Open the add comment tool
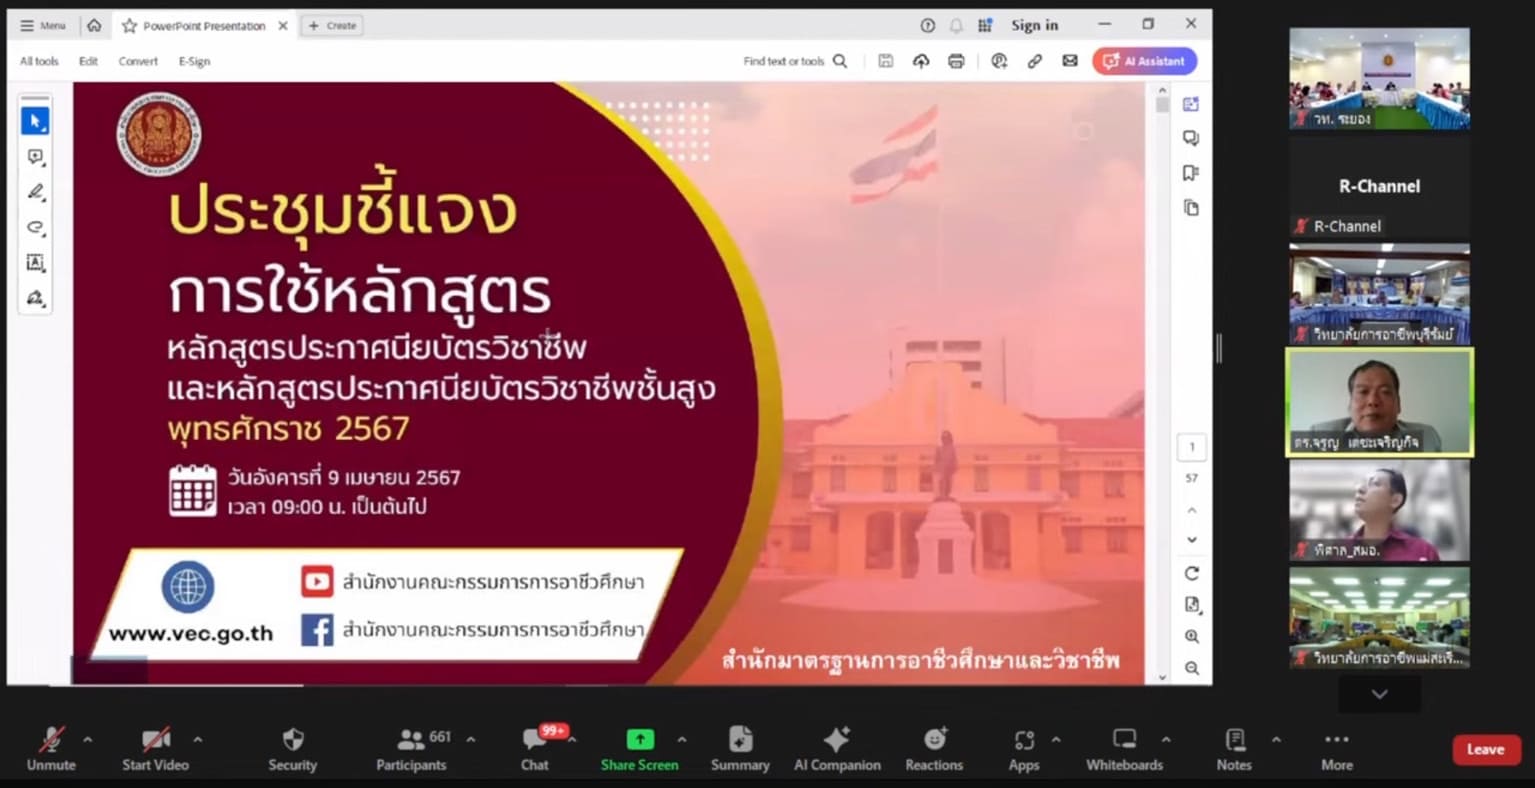The height and width of the screenshot is (788, 1535). [35, 157]
